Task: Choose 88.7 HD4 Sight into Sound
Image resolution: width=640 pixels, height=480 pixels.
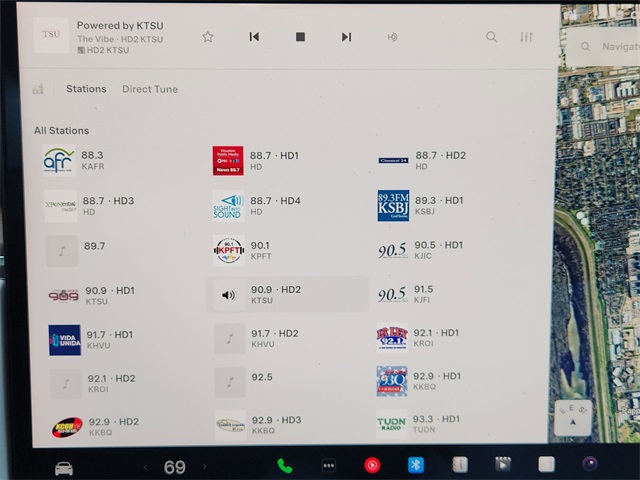Action: [x=288, y=206]
